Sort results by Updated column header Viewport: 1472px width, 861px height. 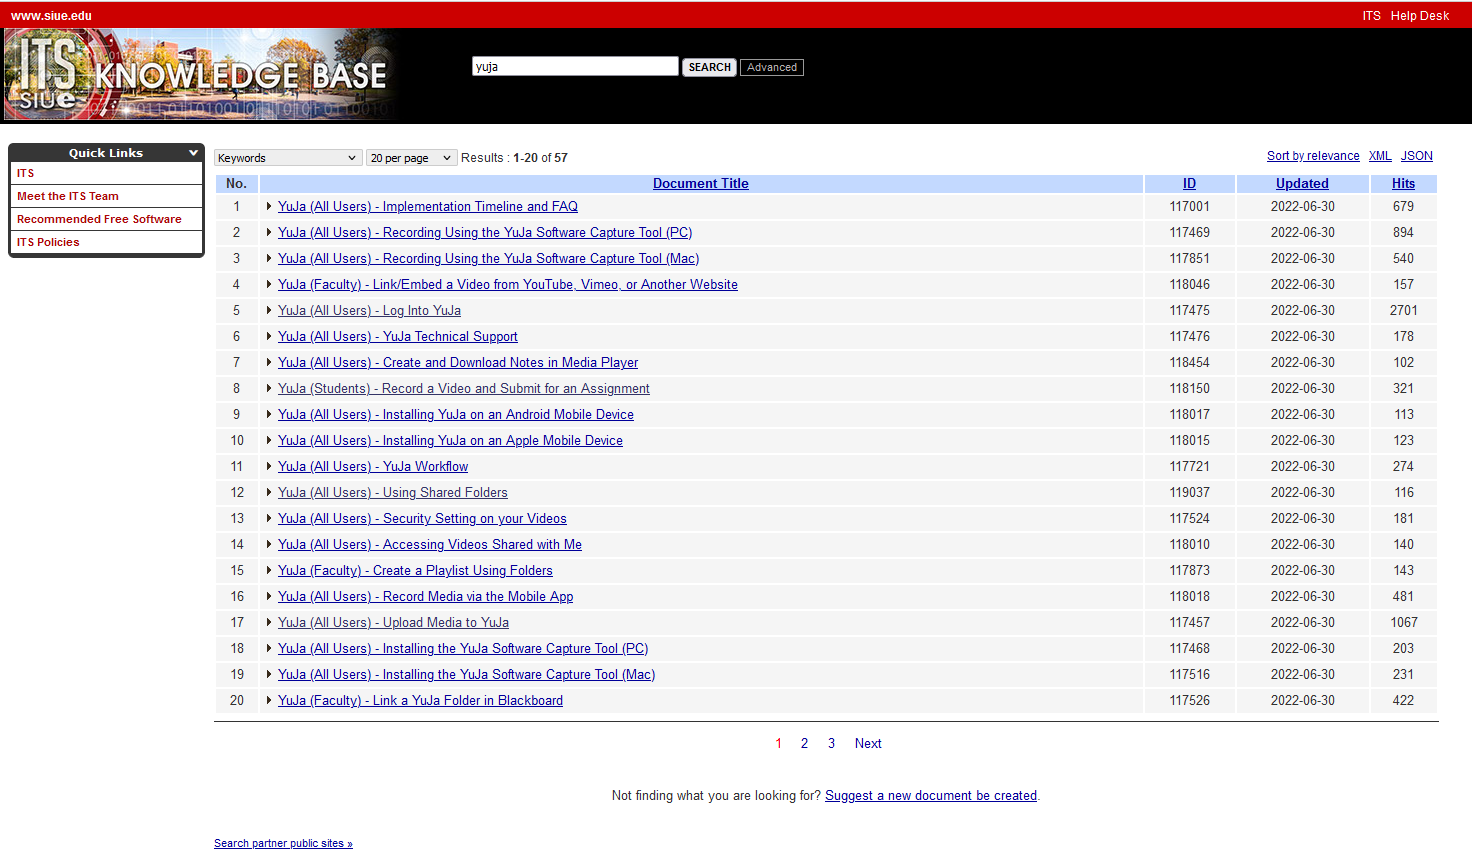click(1302, 184)
